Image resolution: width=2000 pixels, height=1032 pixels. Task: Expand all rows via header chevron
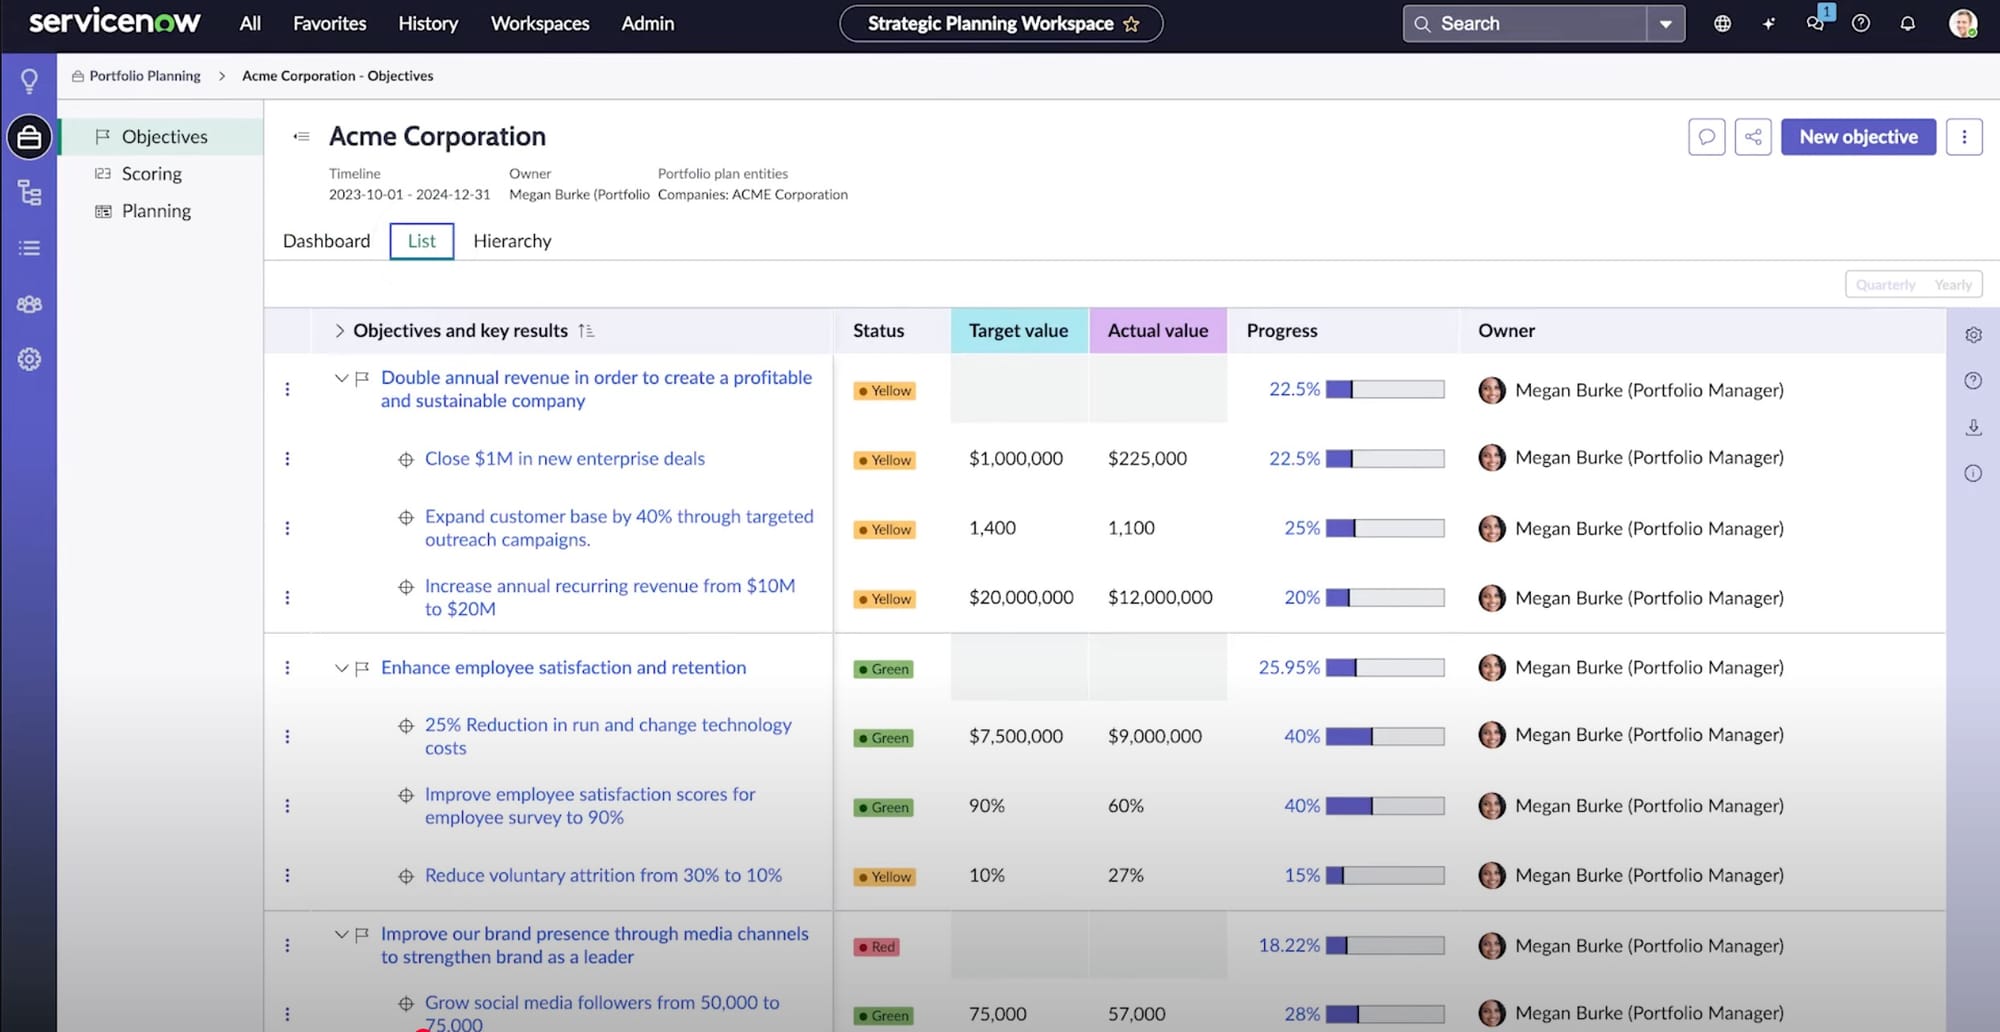(x=339, y=331)
